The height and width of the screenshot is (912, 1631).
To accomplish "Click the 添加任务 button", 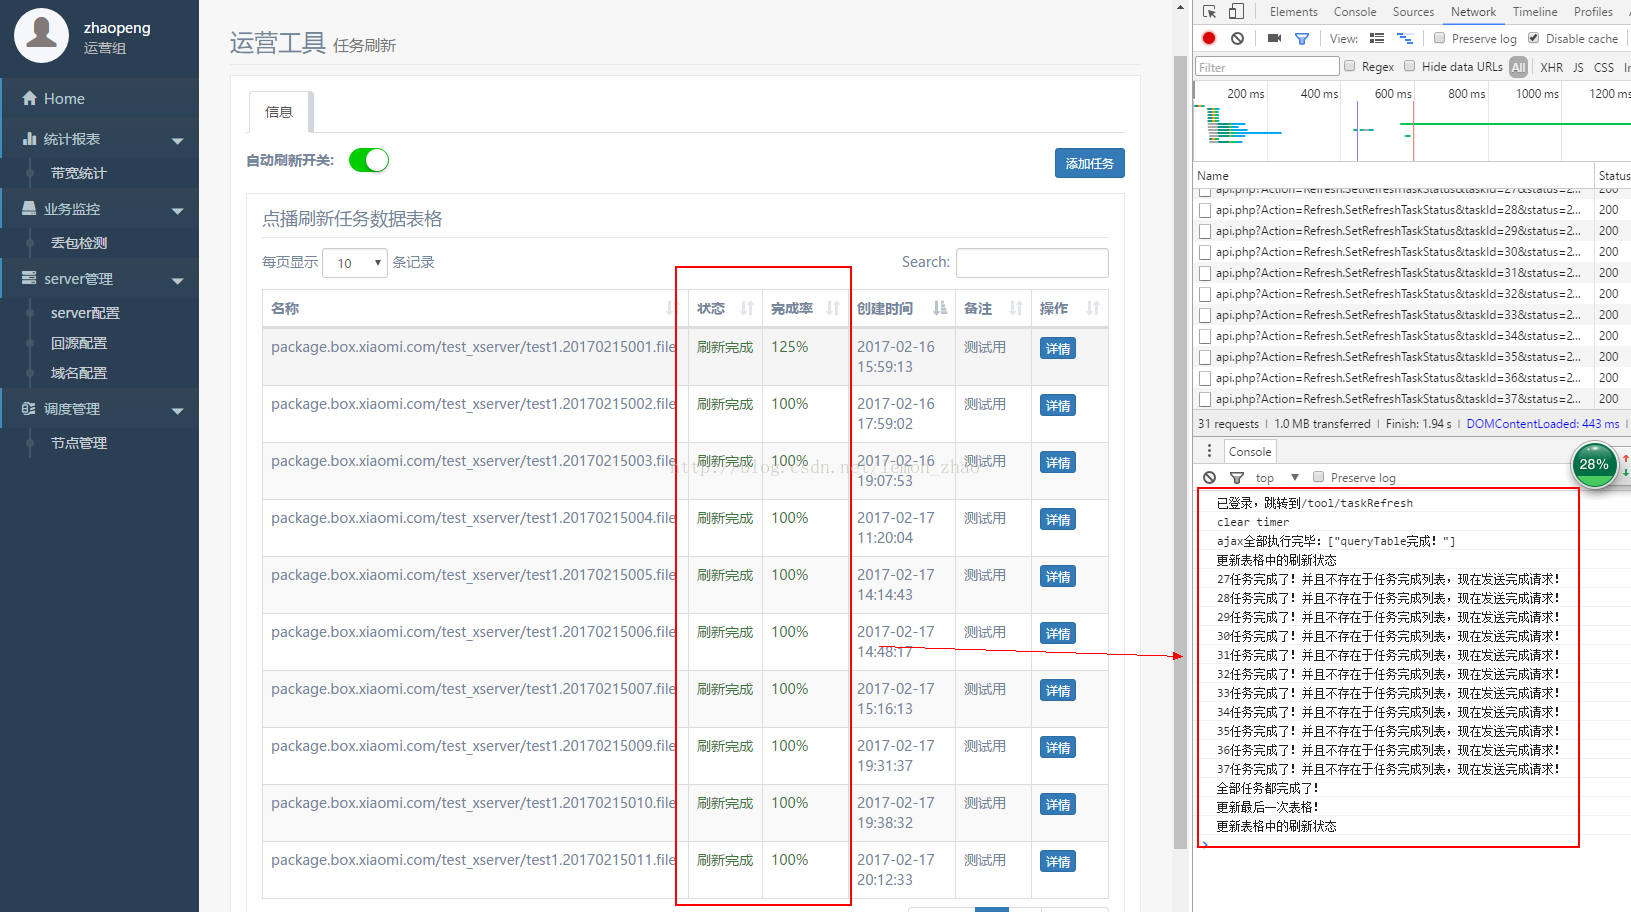I will click(x=1089, y=163).
